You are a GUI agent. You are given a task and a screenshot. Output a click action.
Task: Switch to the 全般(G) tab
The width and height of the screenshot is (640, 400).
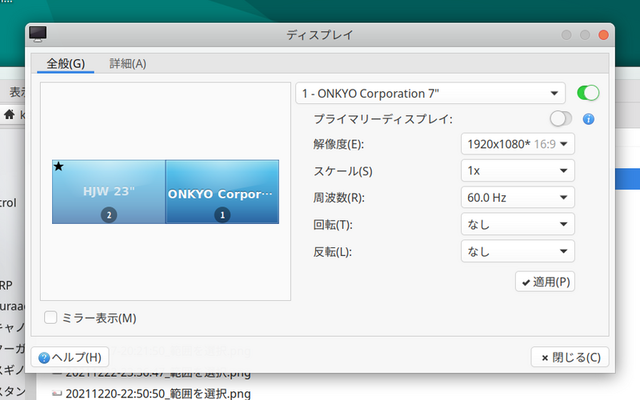coord(65,64)
